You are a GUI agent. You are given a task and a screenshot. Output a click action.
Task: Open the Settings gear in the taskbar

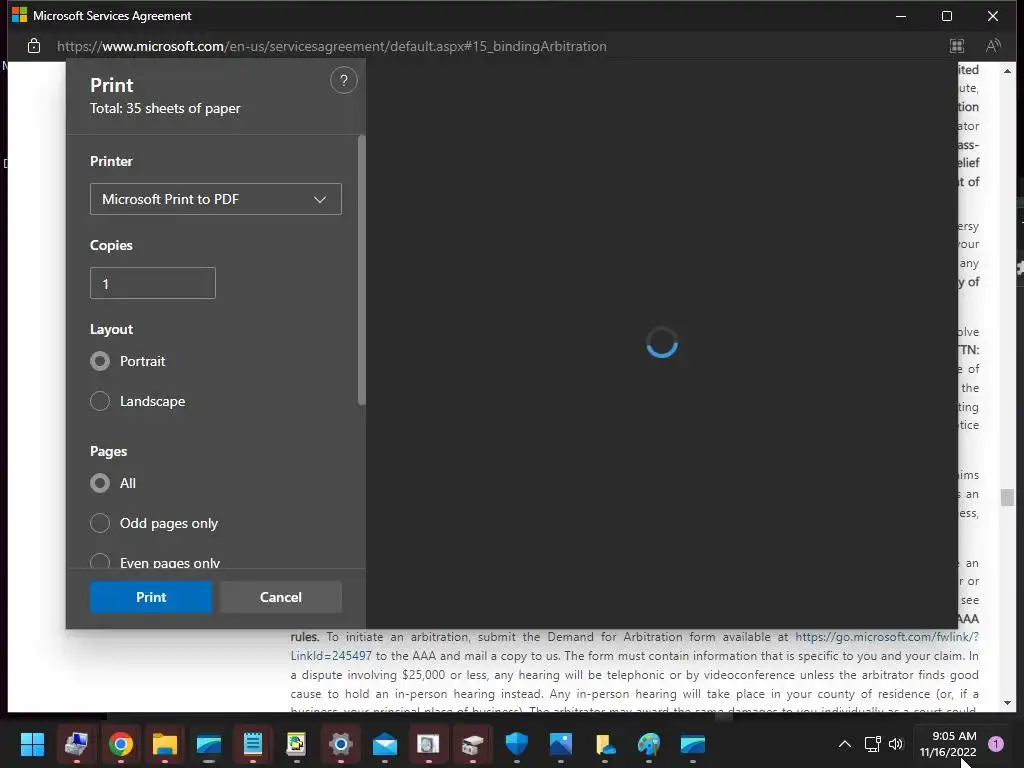(340, 744)
